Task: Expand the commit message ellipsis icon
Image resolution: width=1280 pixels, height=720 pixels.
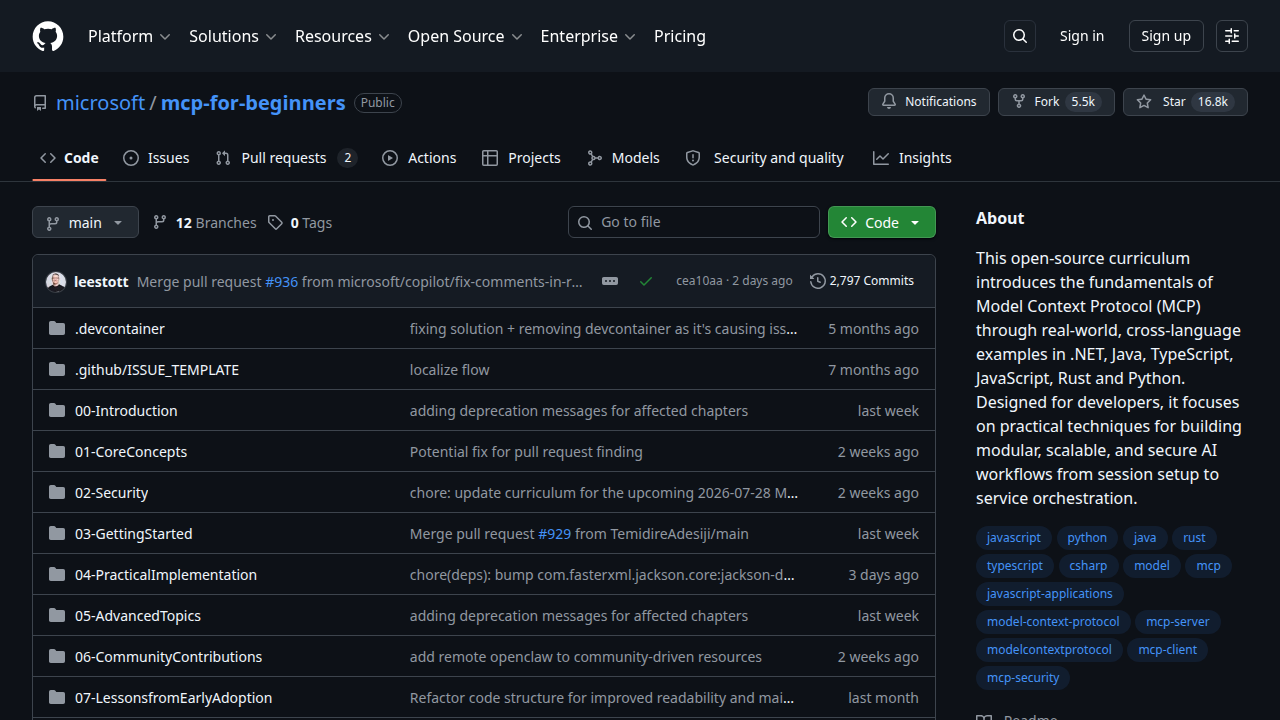Action: click(x=610, y=281)
